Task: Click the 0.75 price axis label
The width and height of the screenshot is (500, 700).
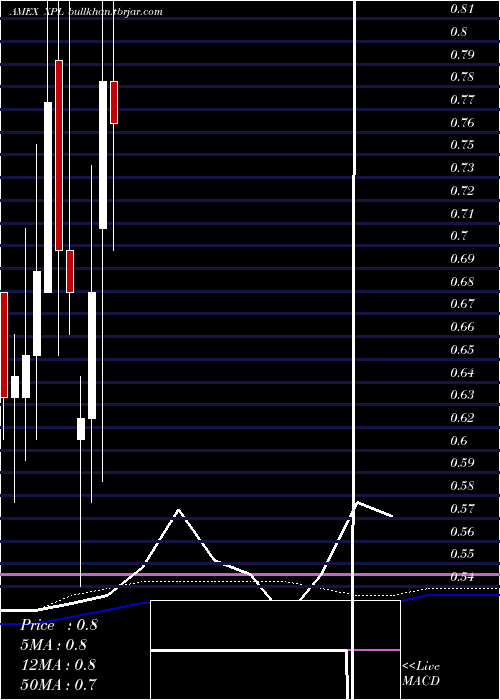Action: click(462, 145)
